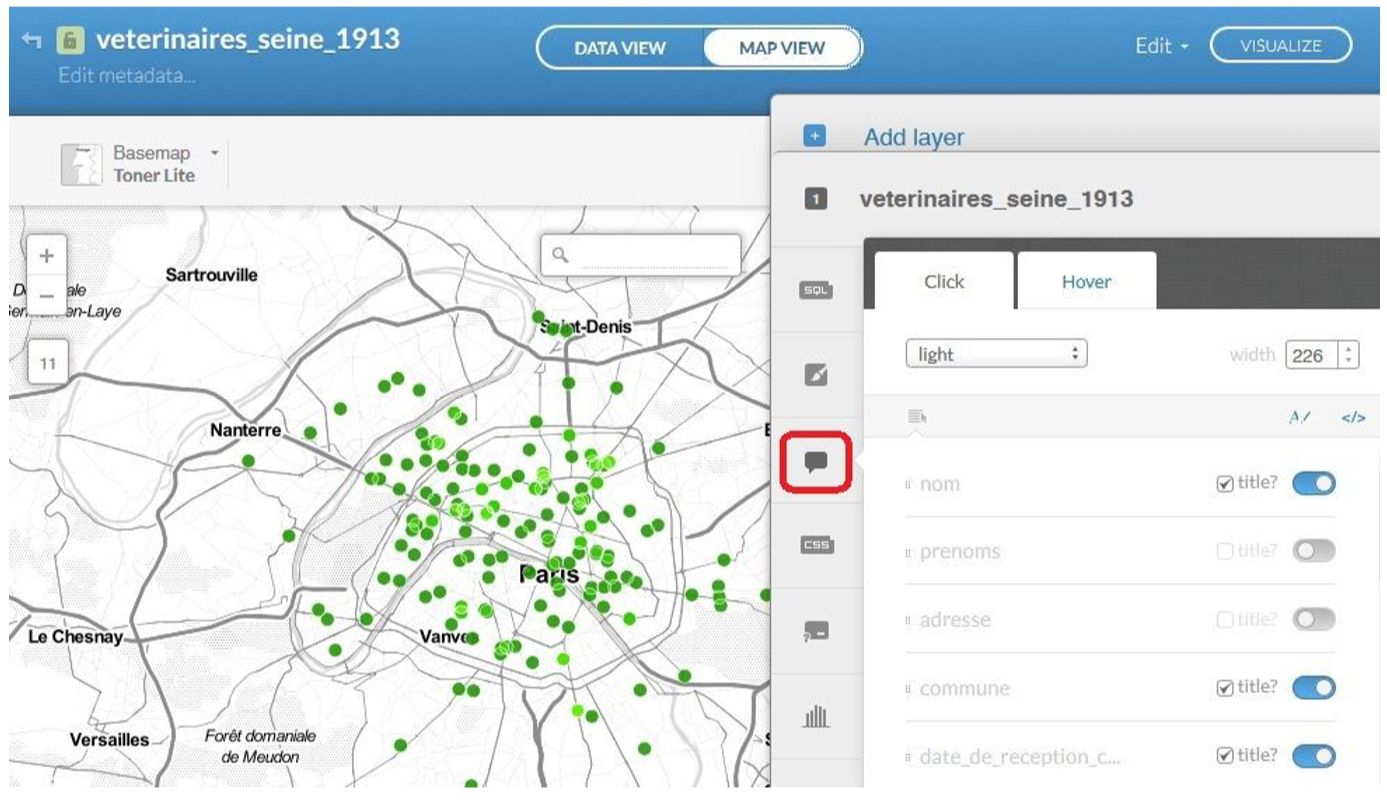Open the CSS editor icon
The image size is (1387, 804).
tap(816, 545)
